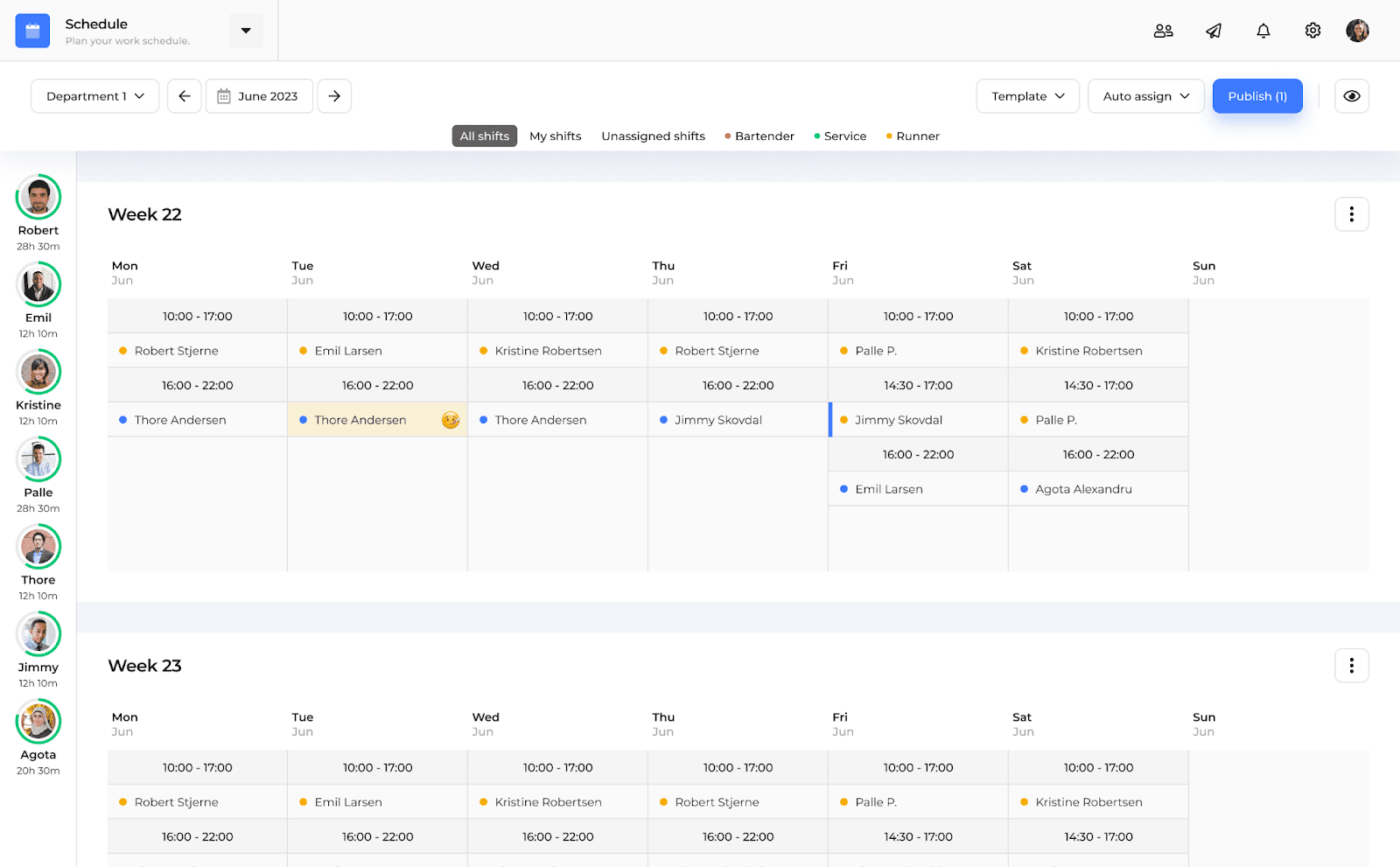Click the paper plane send icon
1400x867 pixels.
[1213, 31]
